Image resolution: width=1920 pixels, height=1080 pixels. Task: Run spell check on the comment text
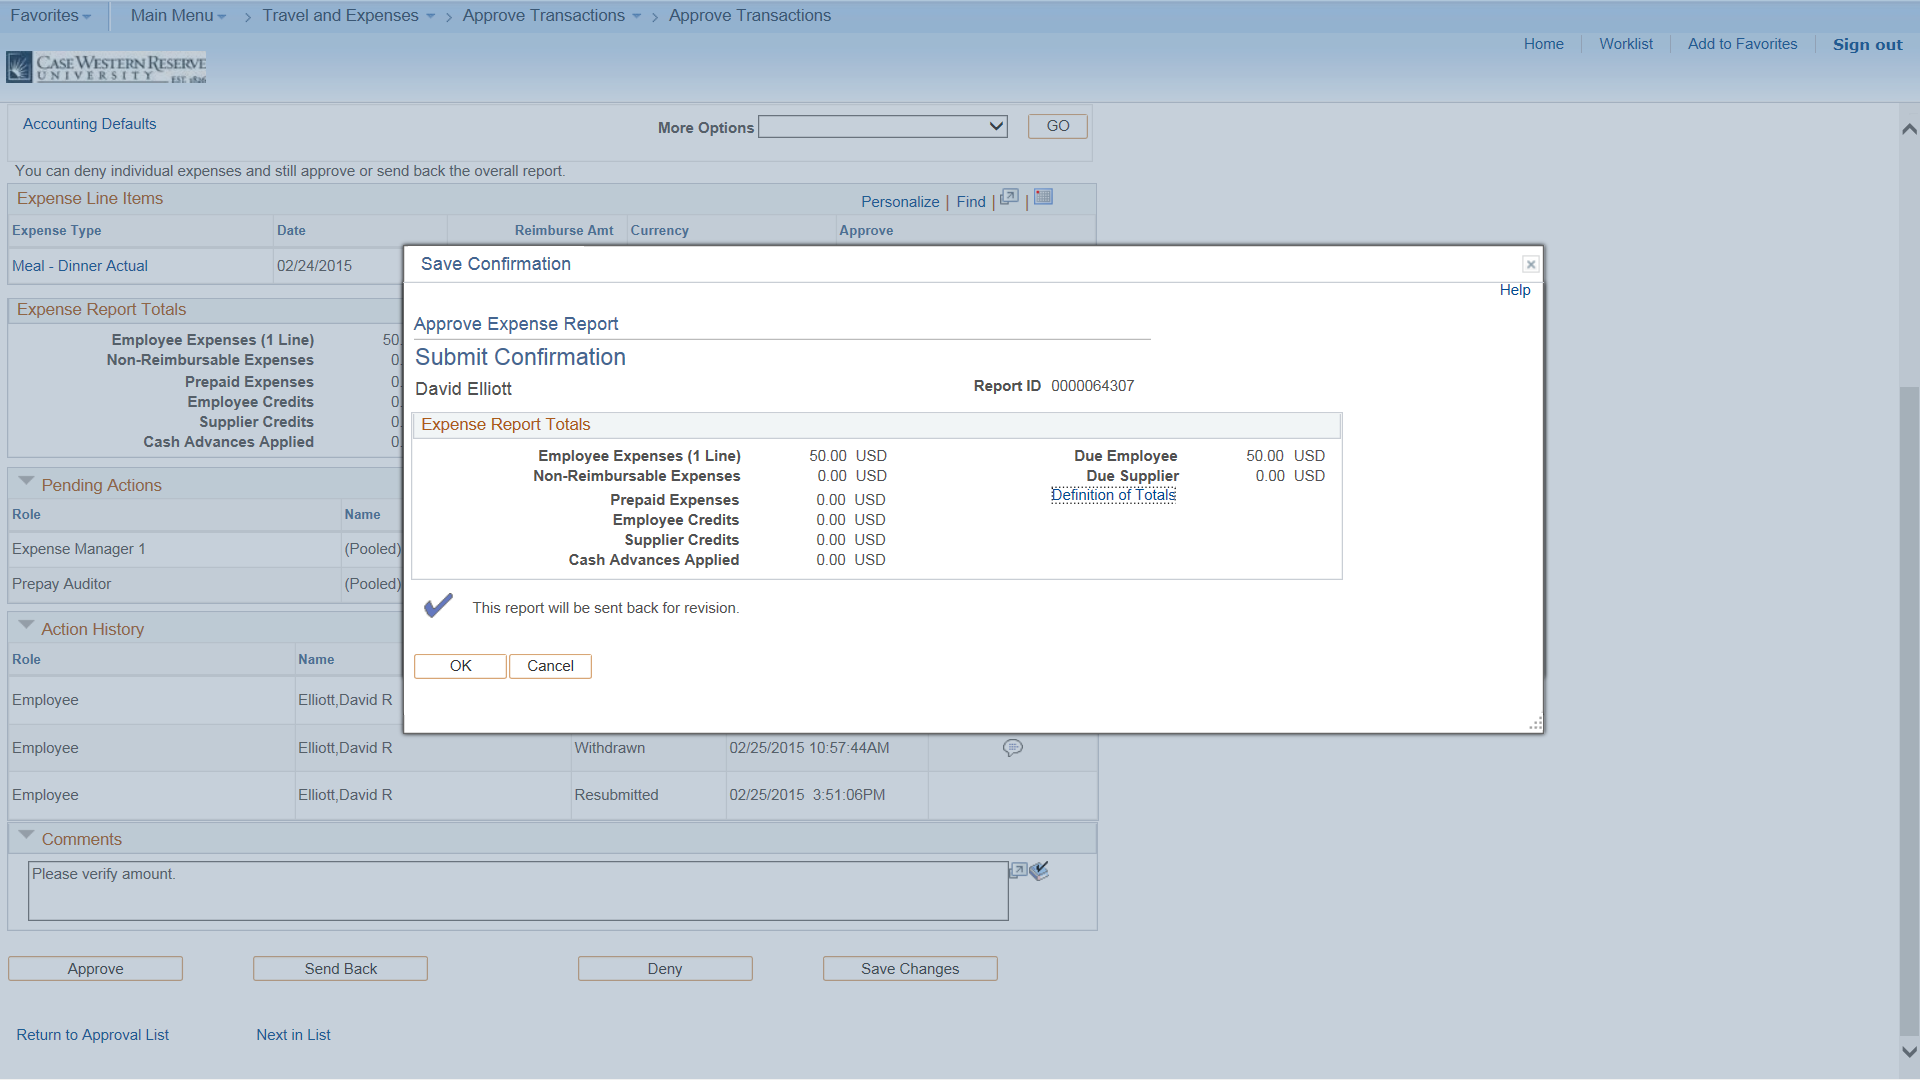pyautogui.click(x=1039, y=871)
